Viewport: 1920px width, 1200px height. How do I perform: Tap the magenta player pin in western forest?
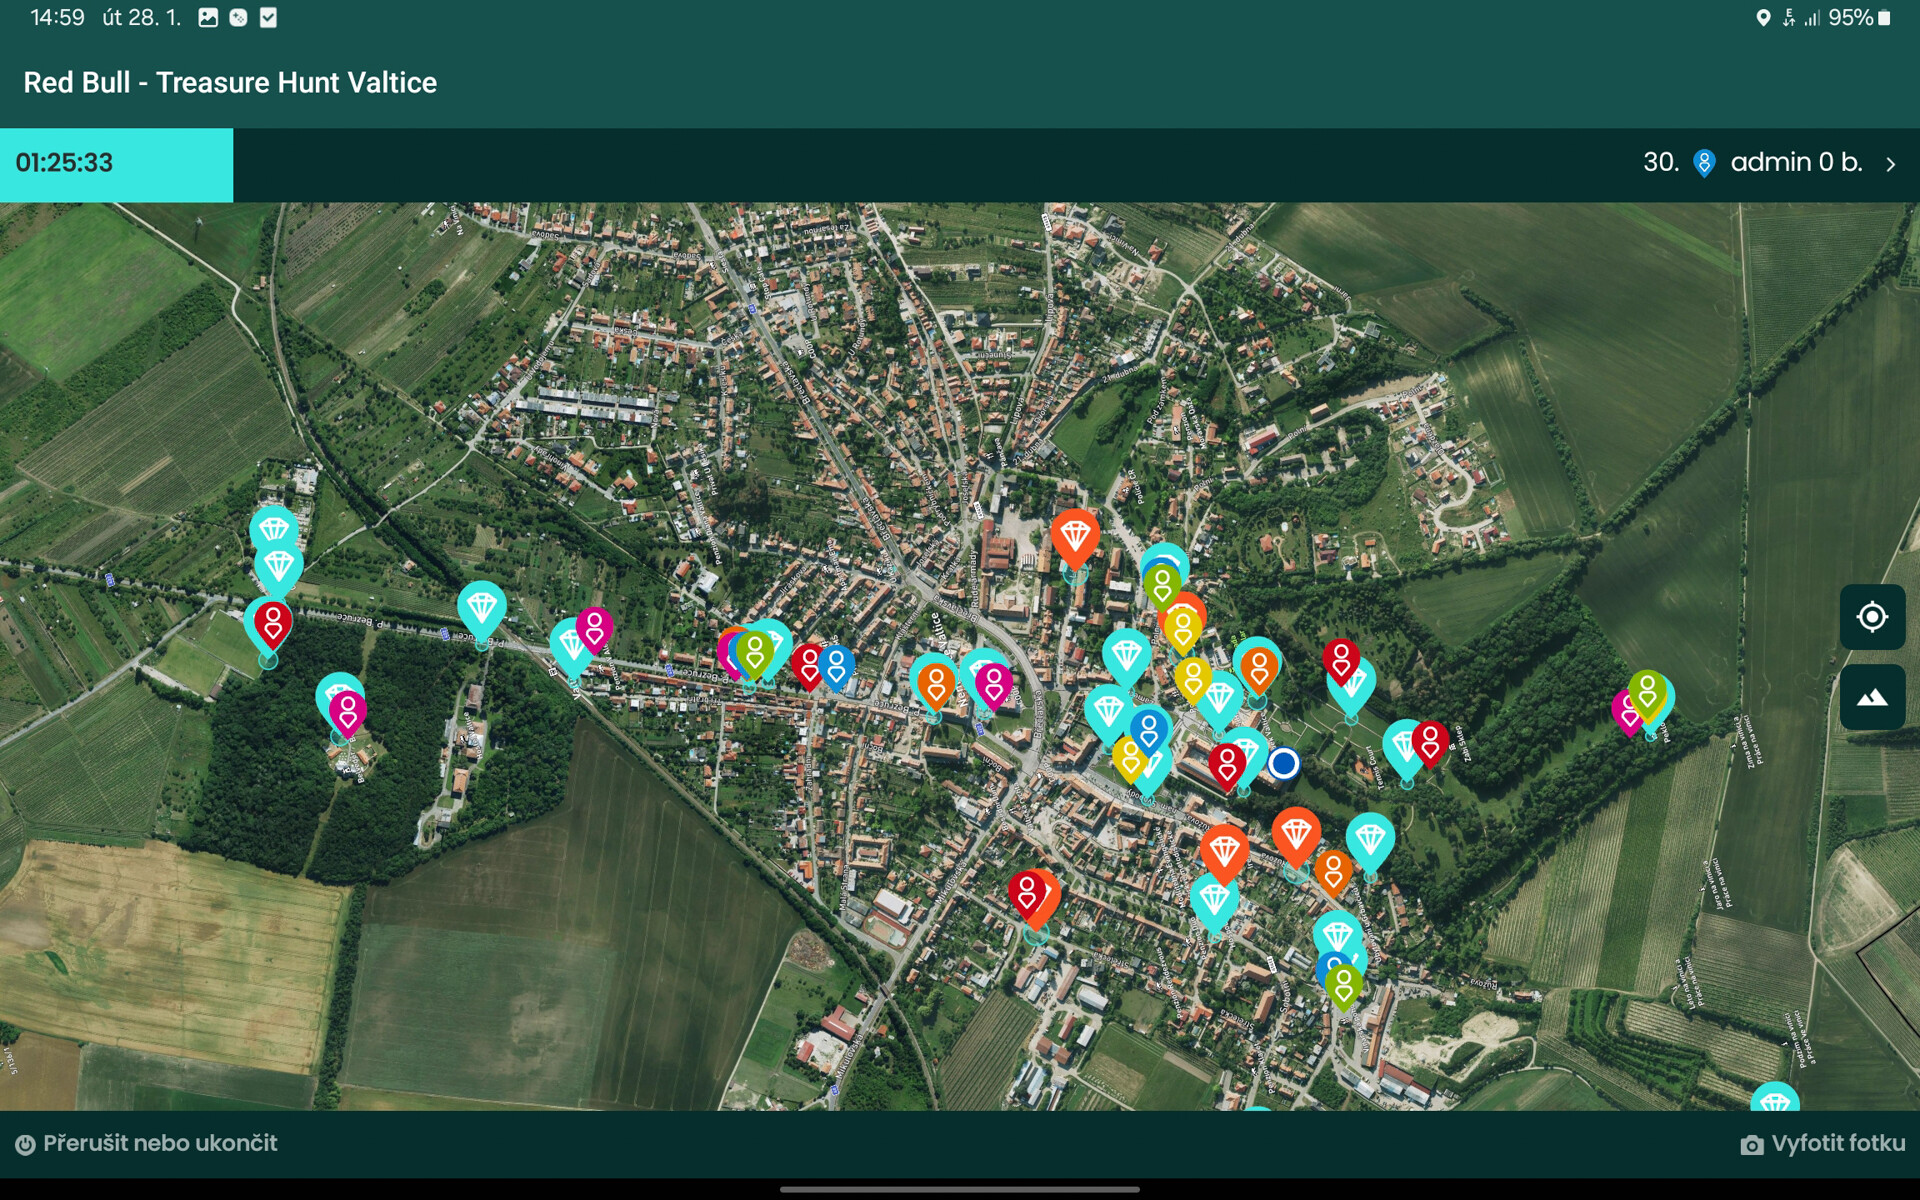click(347, 713)
